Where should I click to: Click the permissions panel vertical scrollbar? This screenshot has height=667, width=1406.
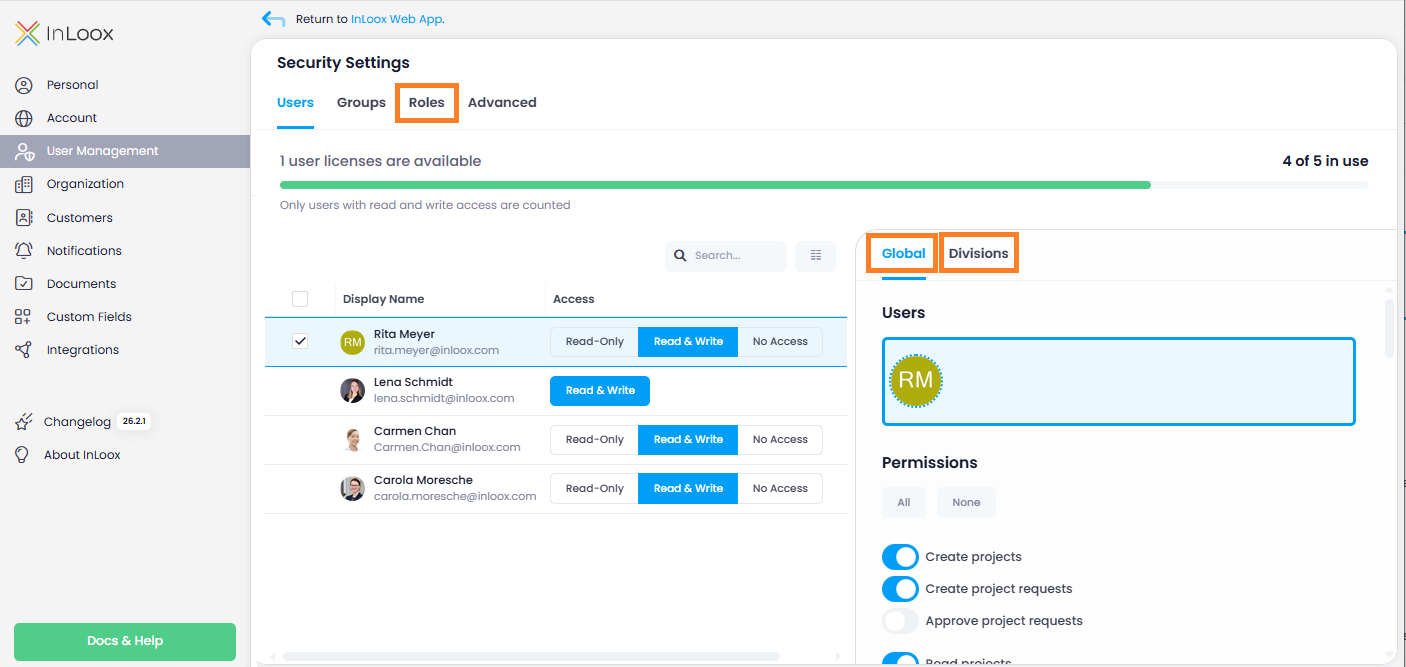(x=1388, y=328)
